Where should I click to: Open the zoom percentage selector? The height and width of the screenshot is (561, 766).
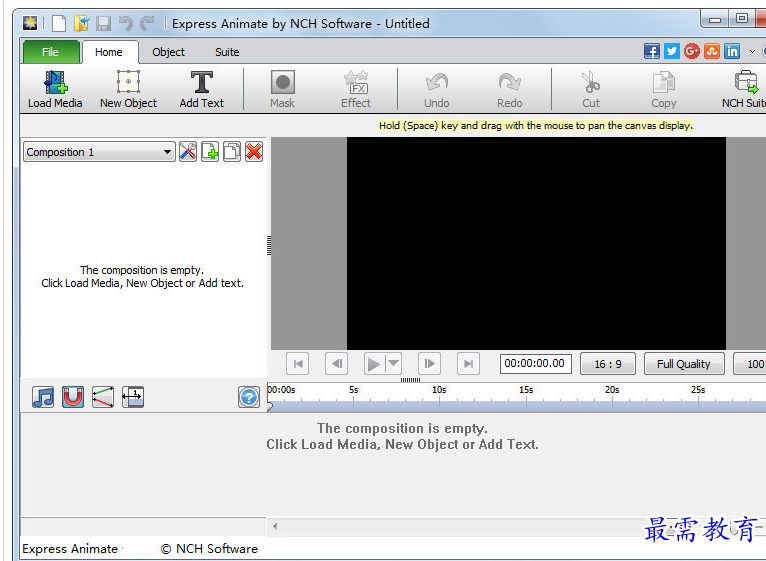(x=750, y=364)
